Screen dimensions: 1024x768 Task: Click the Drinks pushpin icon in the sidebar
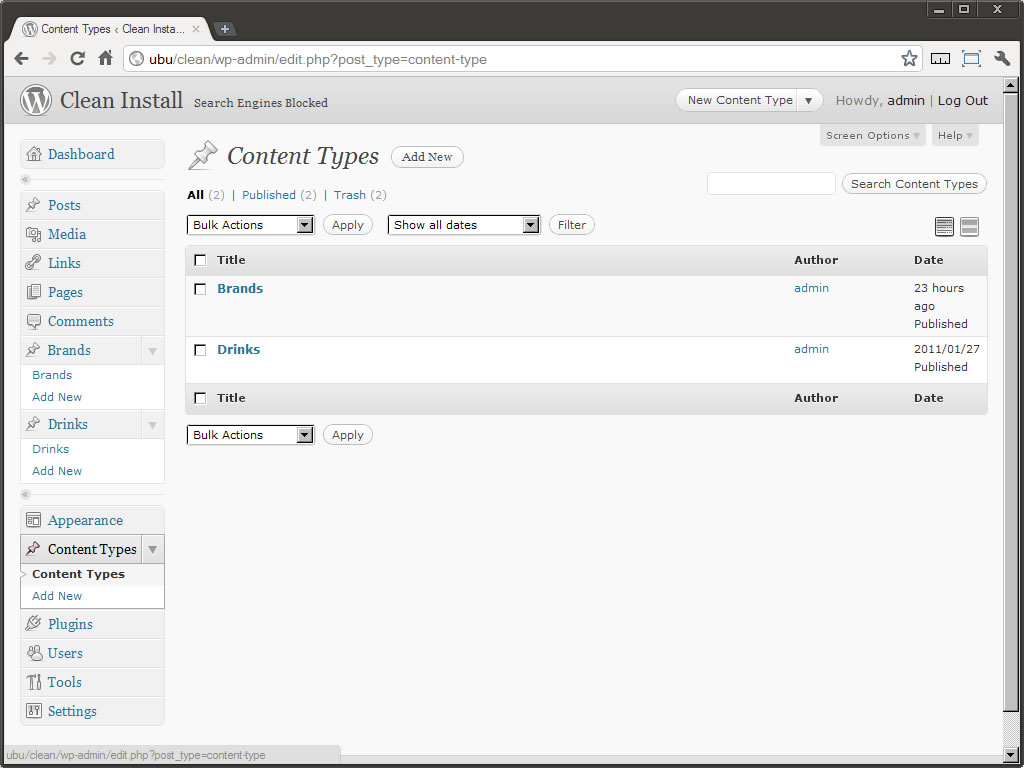[33, 424]
